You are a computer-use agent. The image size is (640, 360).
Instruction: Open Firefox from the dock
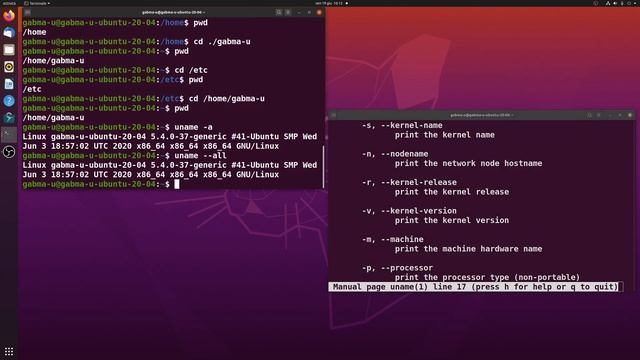tap(9, 16)
